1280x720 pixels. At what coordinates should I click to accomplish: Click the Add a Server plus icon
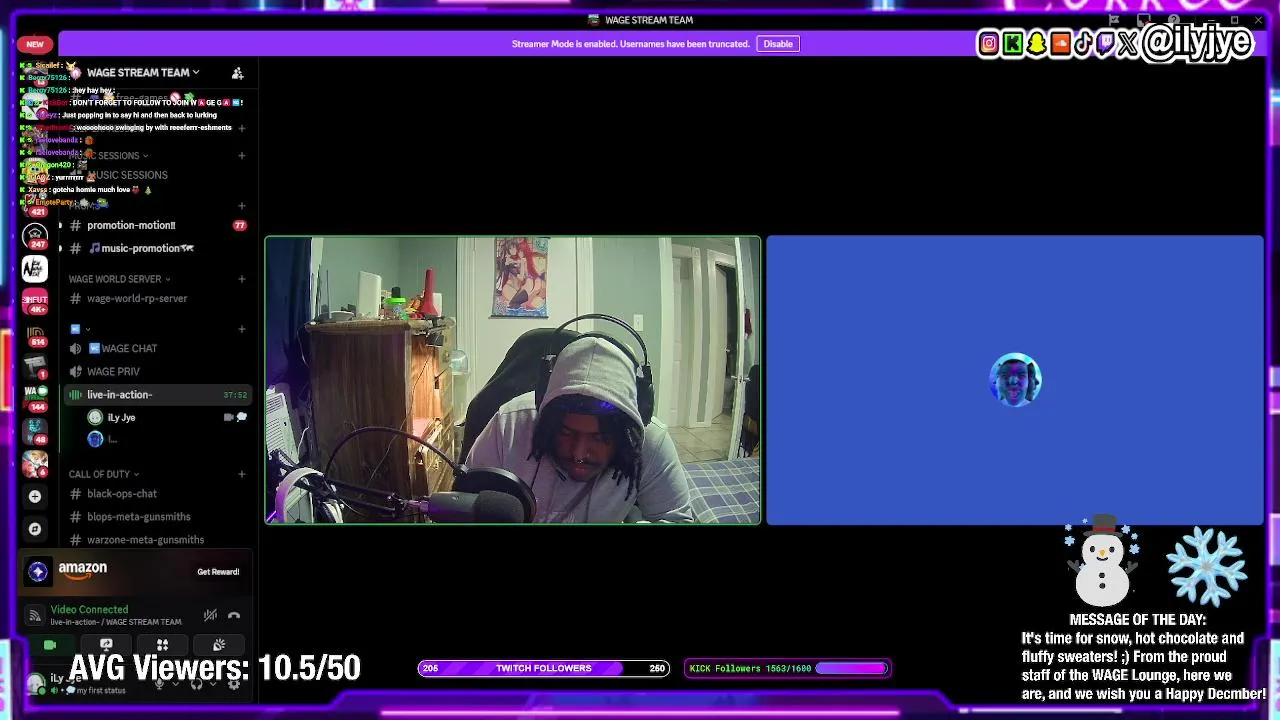(x=35, y=496)
